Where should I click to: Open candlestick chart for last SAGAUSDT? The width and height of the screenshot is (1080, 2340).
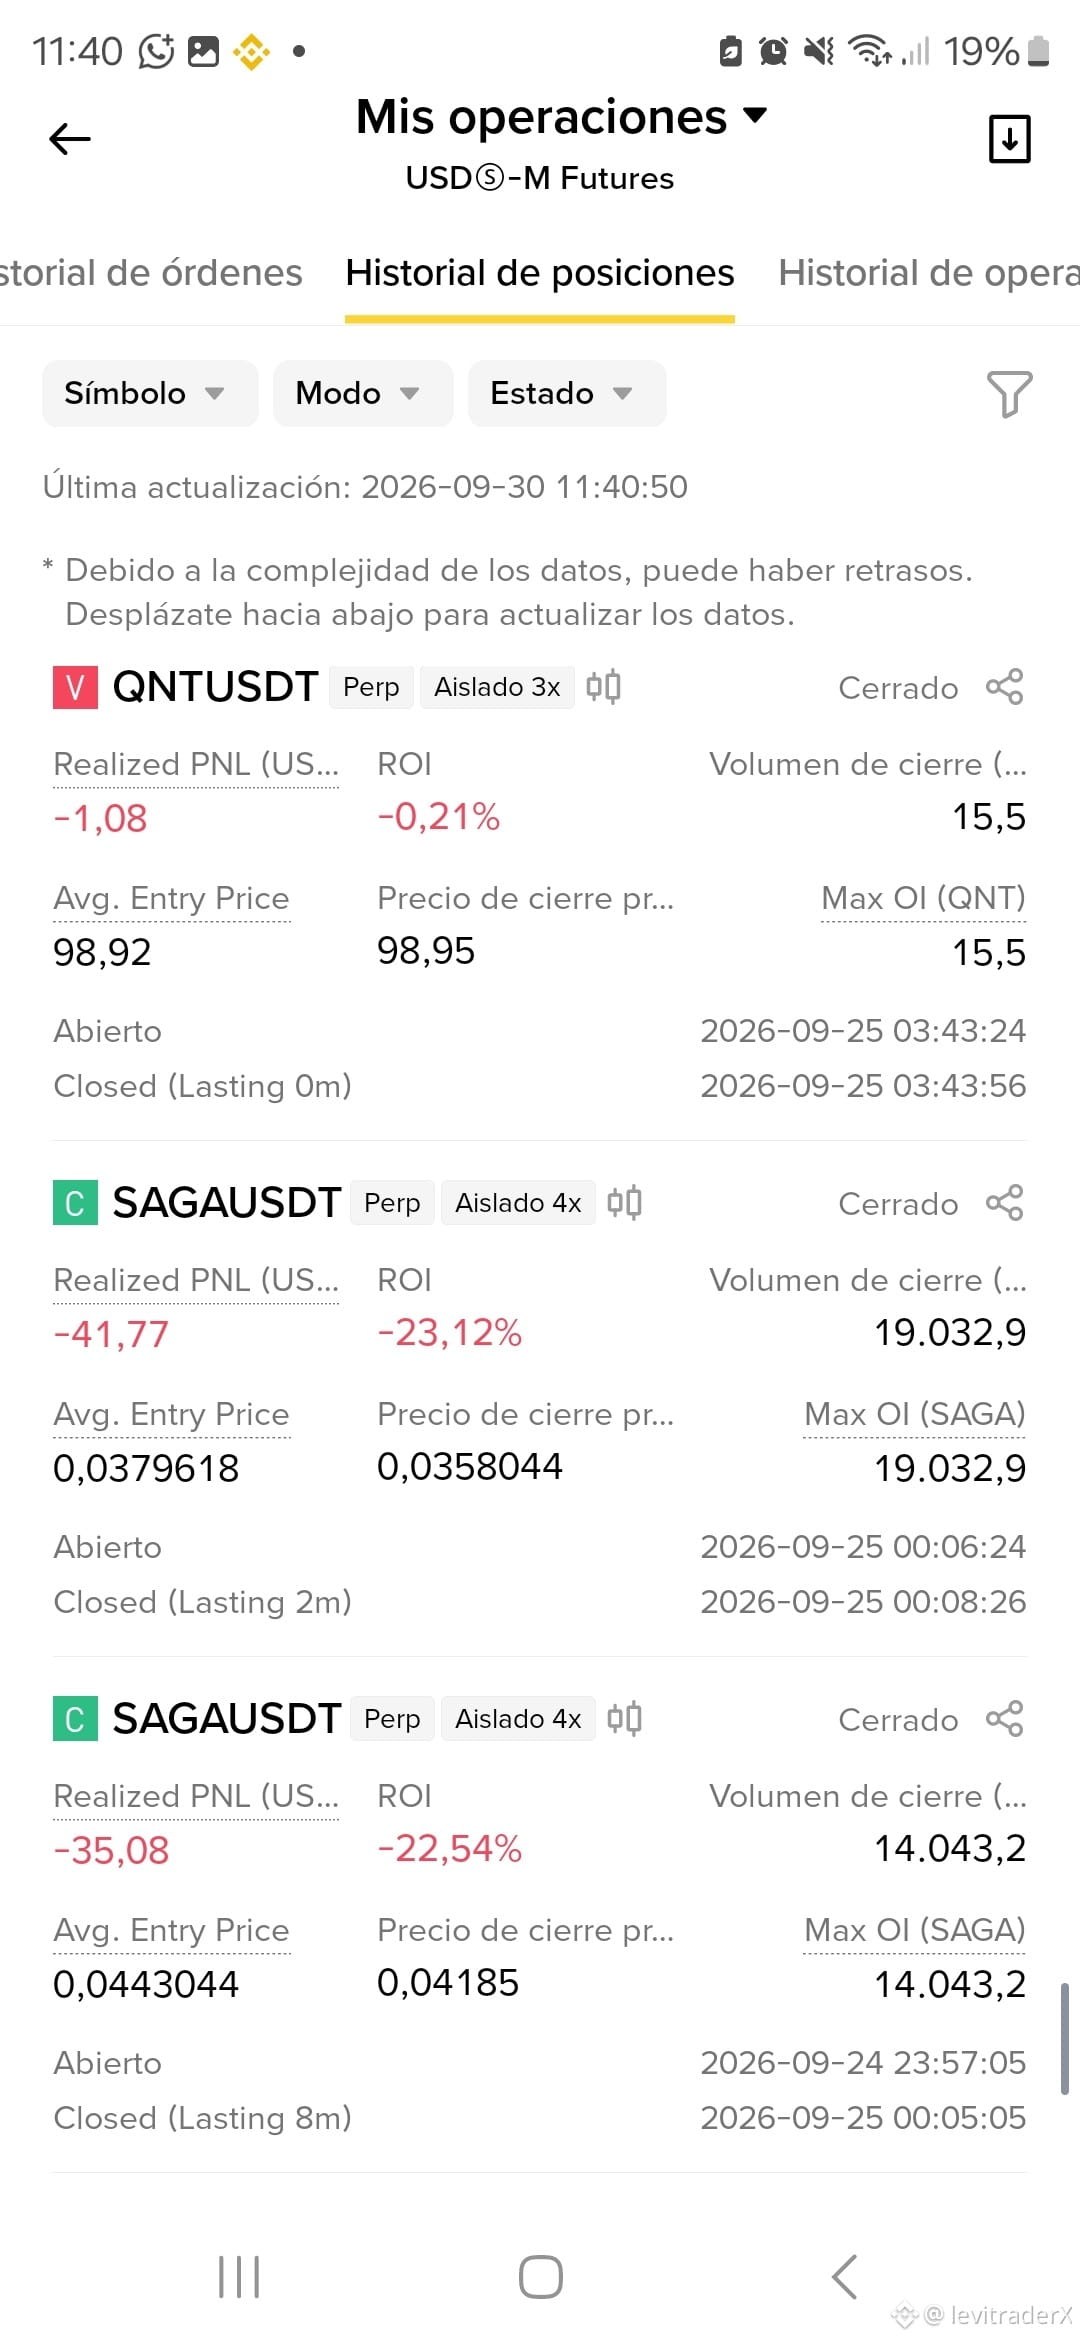[x=624, y=1719]
